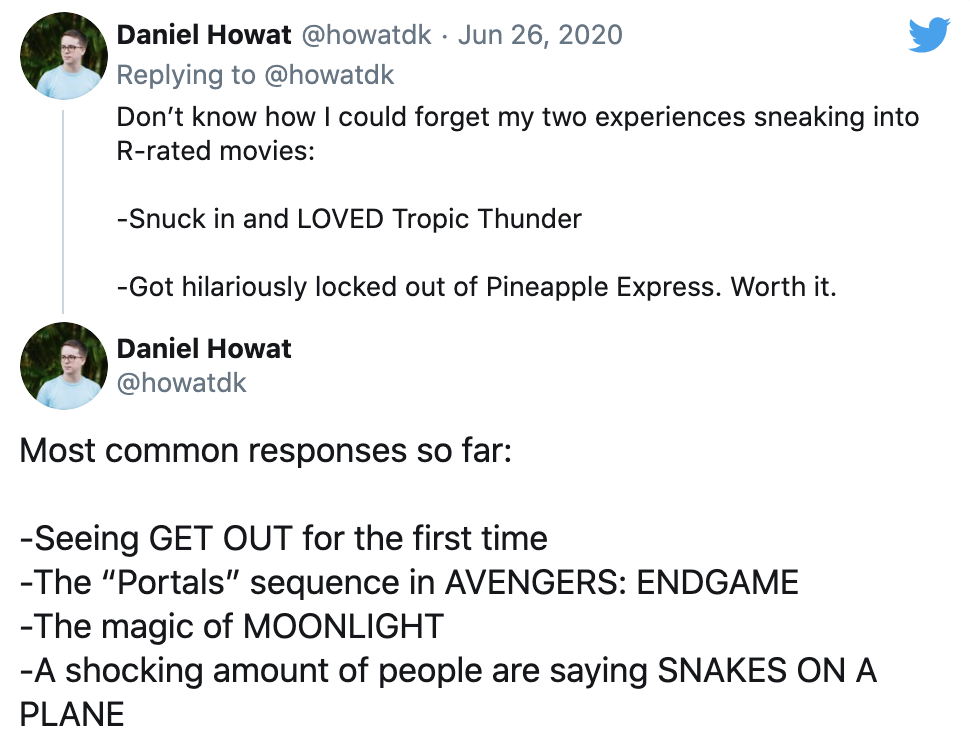Select the Tropic Thunder line of the reply
Viewport: 970px width, 740px height.
[x=349, y=219]
